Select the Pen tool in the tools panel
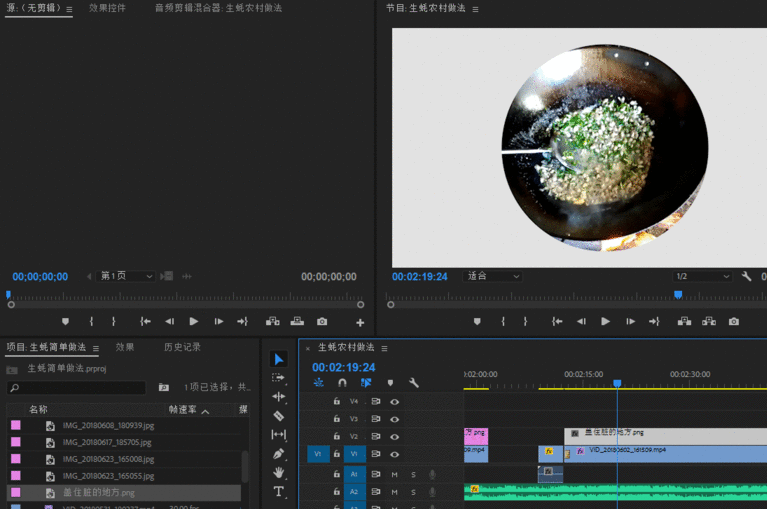The height and width of the screenshot is (509, 767). click(x=279, y=453)
